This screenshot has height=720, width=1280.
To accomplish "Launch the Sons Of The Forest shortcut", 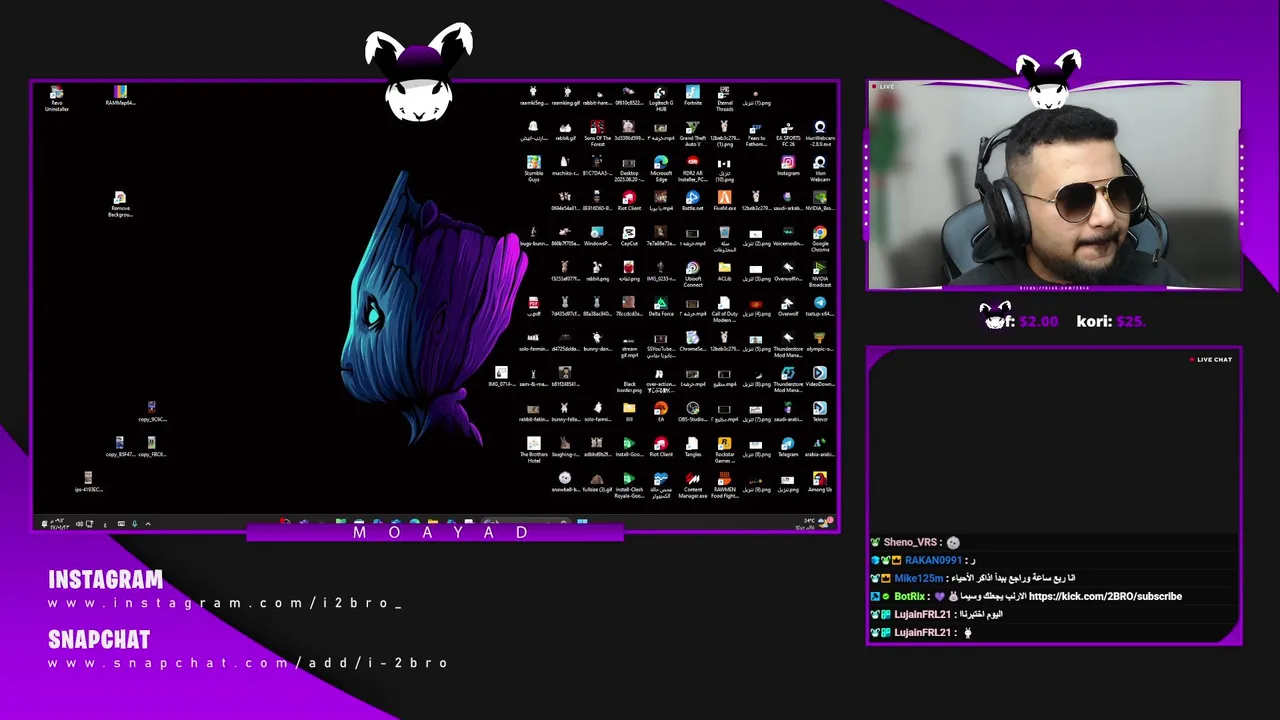I will tap(597, 134).
